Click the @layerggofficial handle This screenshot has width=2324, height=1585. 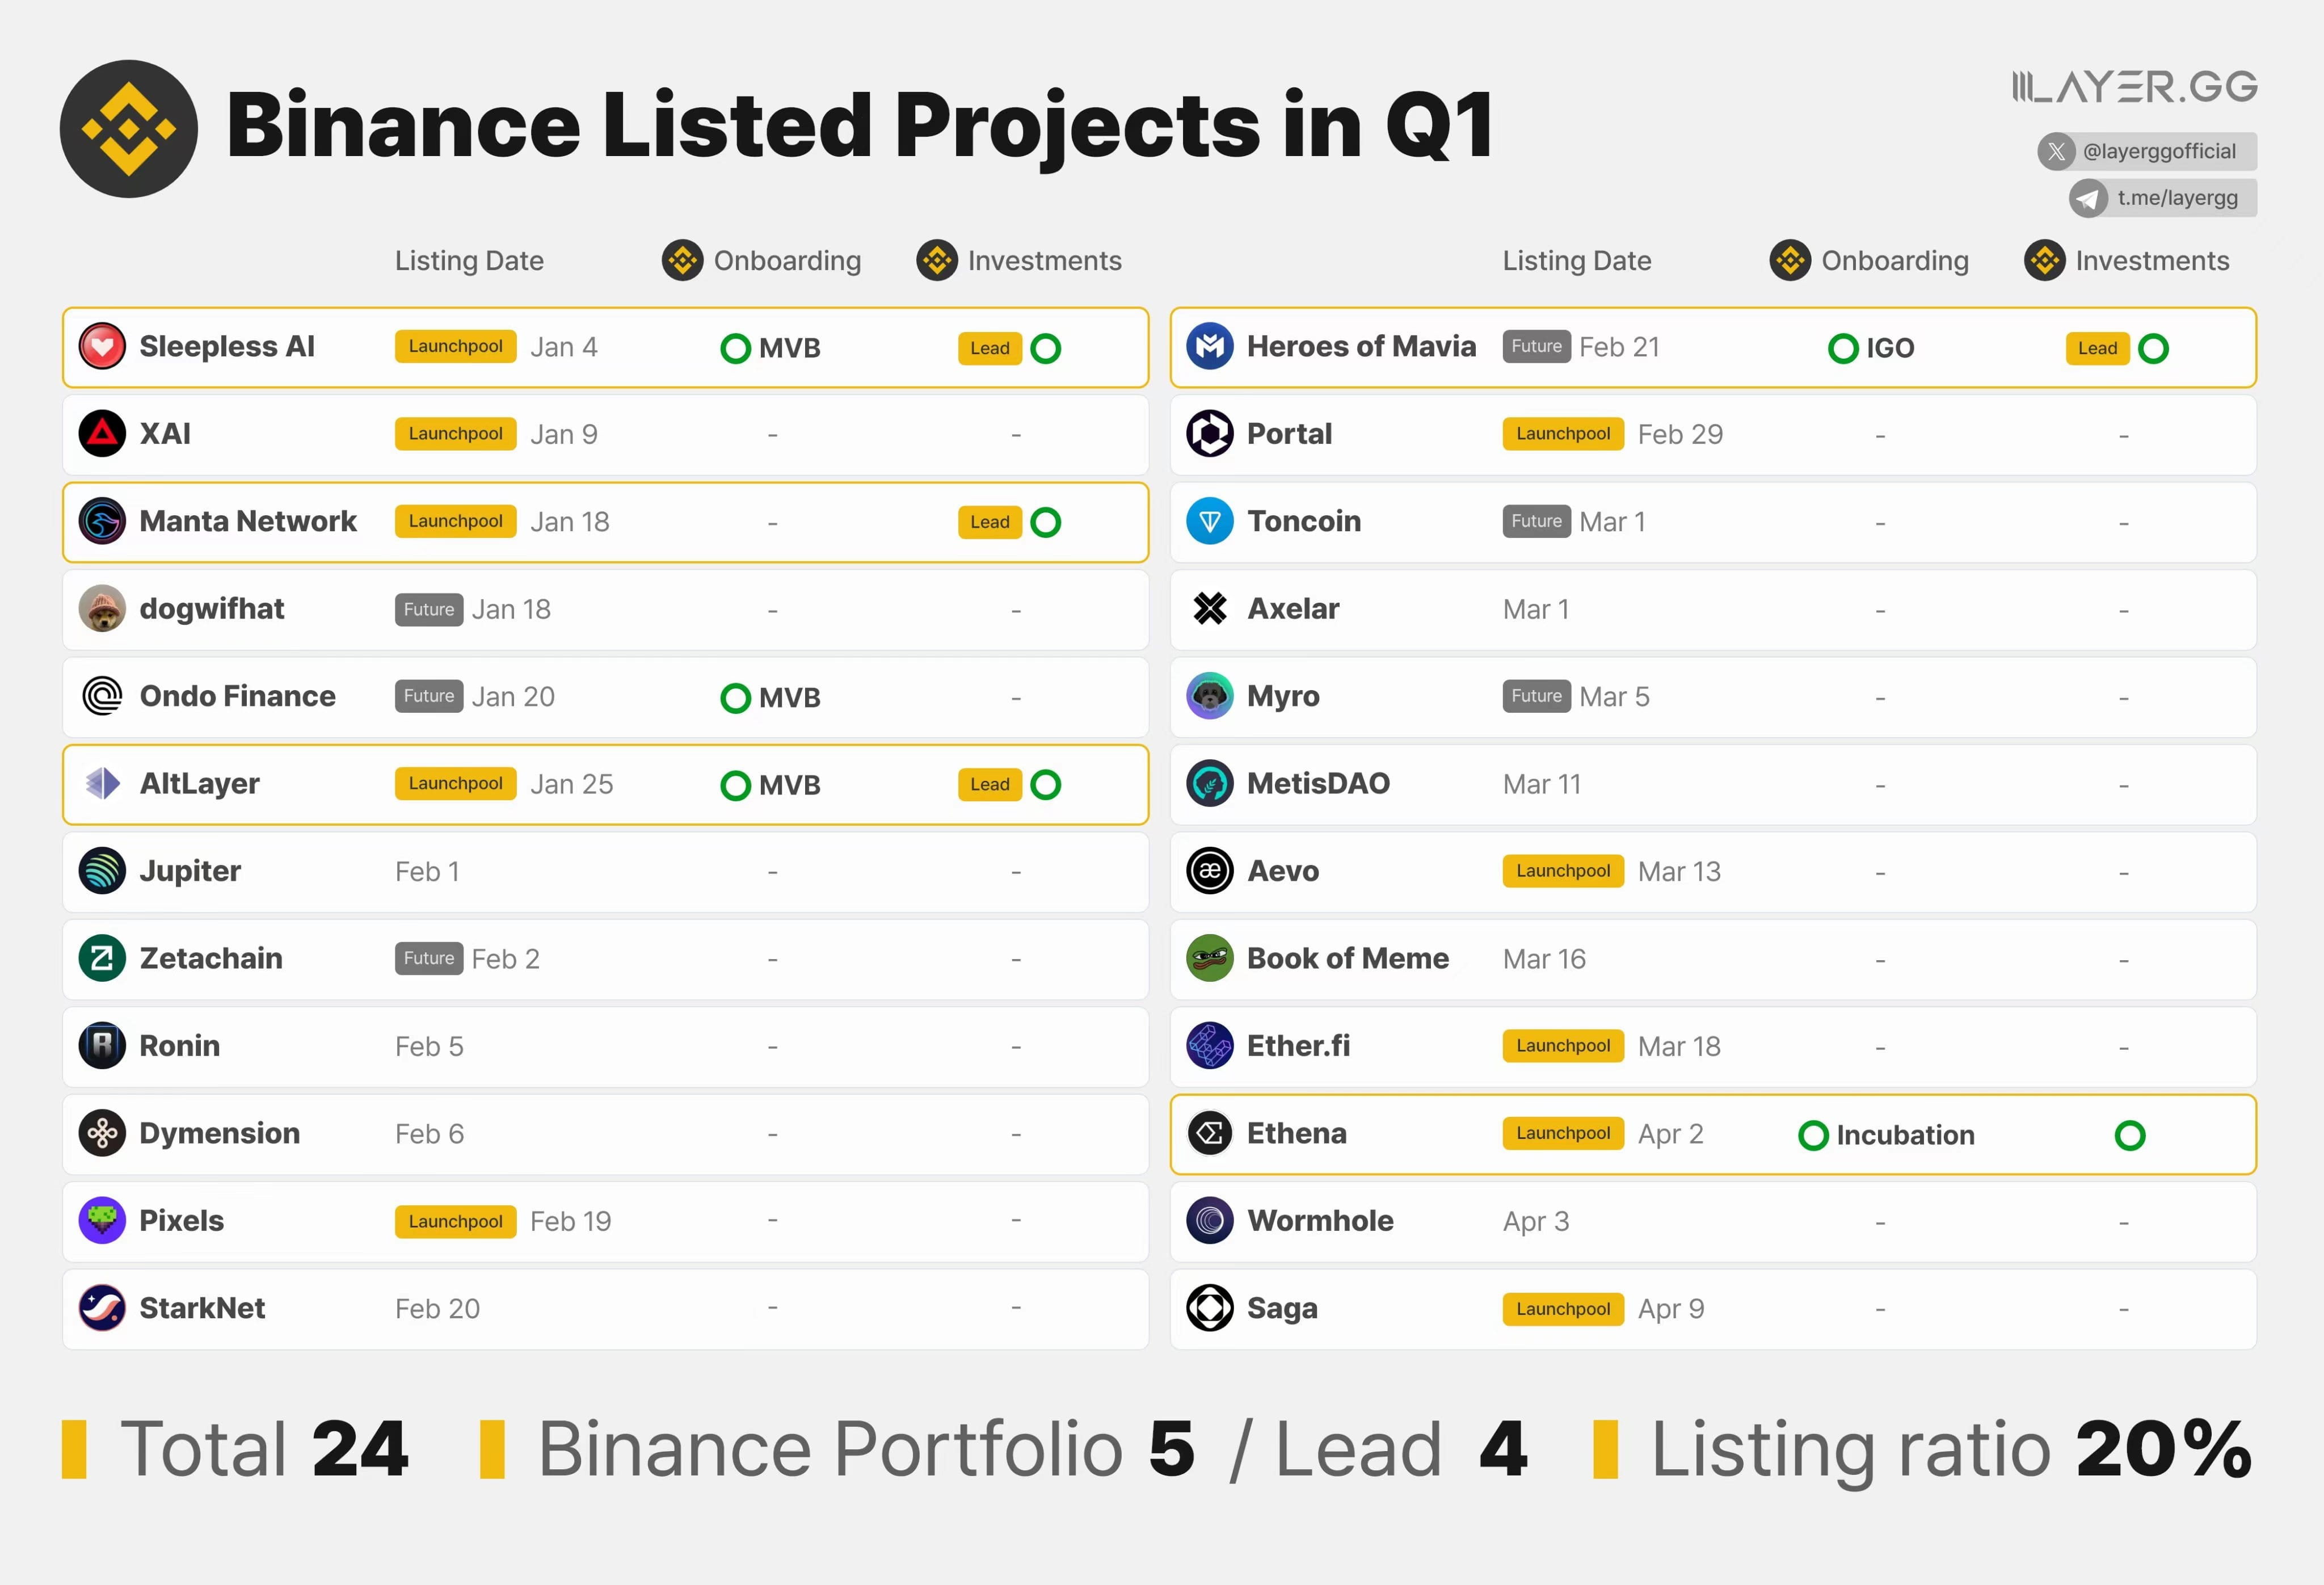(2160, 151)
